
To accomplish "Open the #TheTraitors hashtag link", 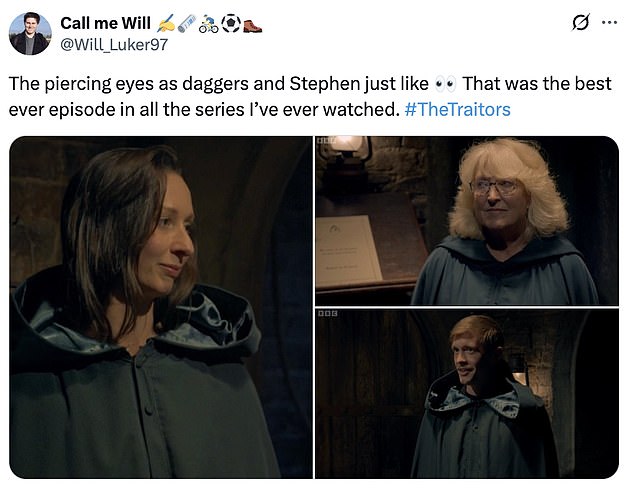I will (457, 110).
